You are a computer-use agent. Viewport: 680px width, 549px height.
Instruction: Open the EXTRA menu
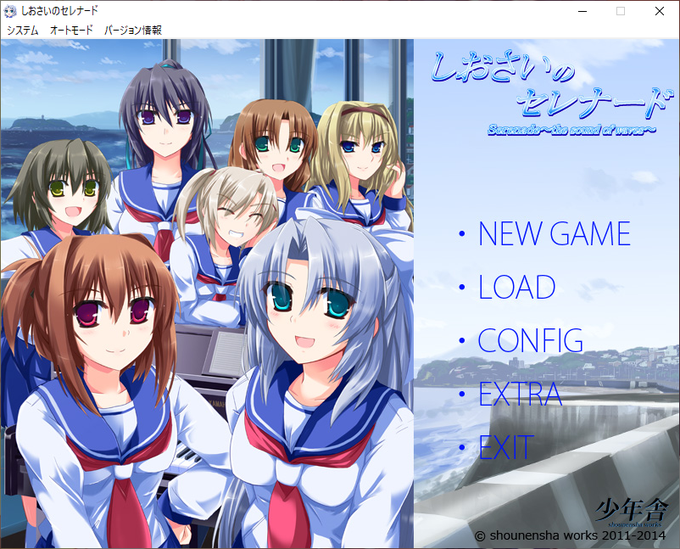point(520,394)
